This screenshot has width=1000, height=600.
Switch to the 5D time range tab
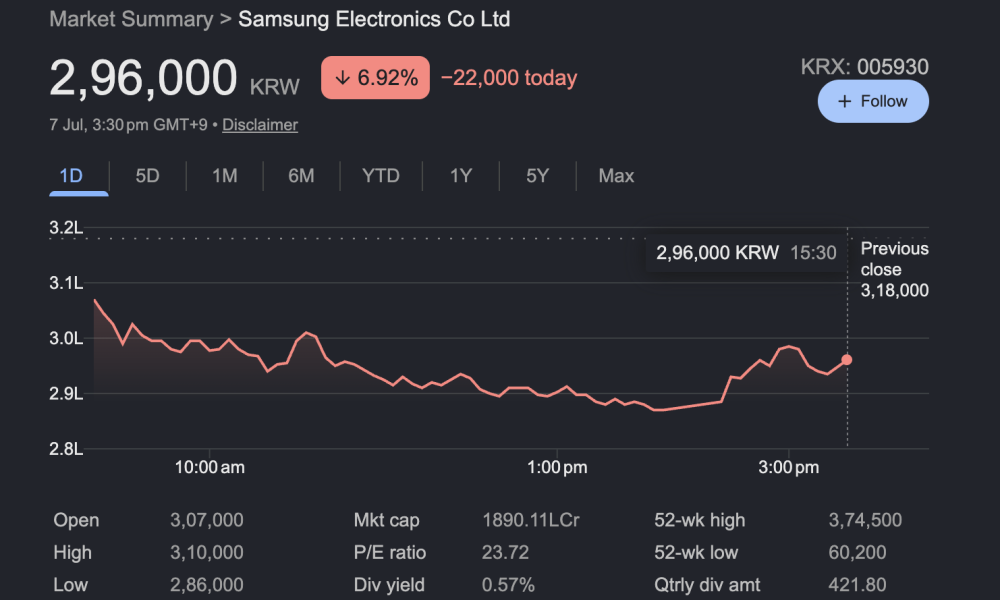[147, 176]
